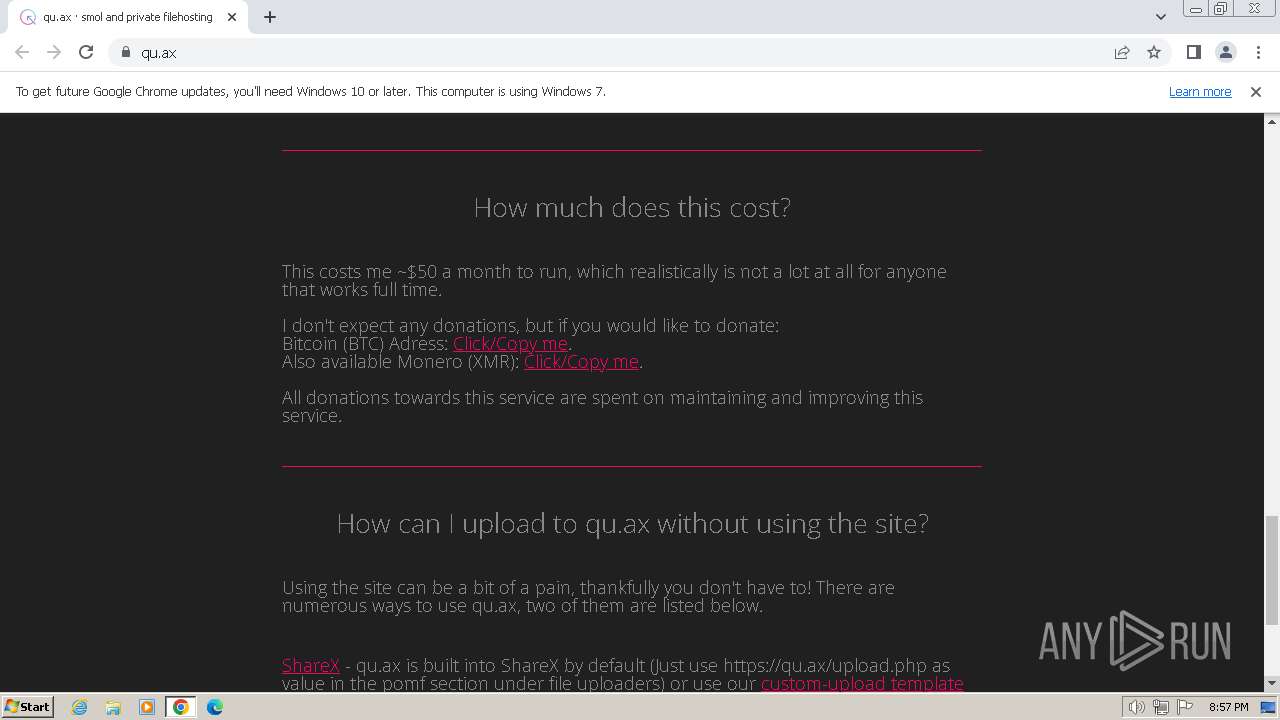Open the browser side panel
This screenshot has width=1280, height=720.
coord(1193,52)
